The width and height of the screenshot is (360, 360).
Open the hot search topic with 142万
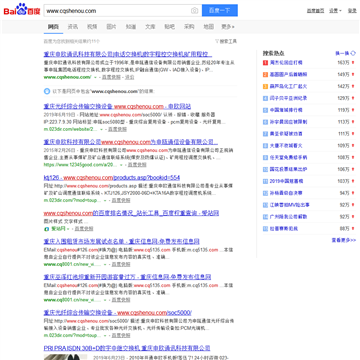(288, 86)
